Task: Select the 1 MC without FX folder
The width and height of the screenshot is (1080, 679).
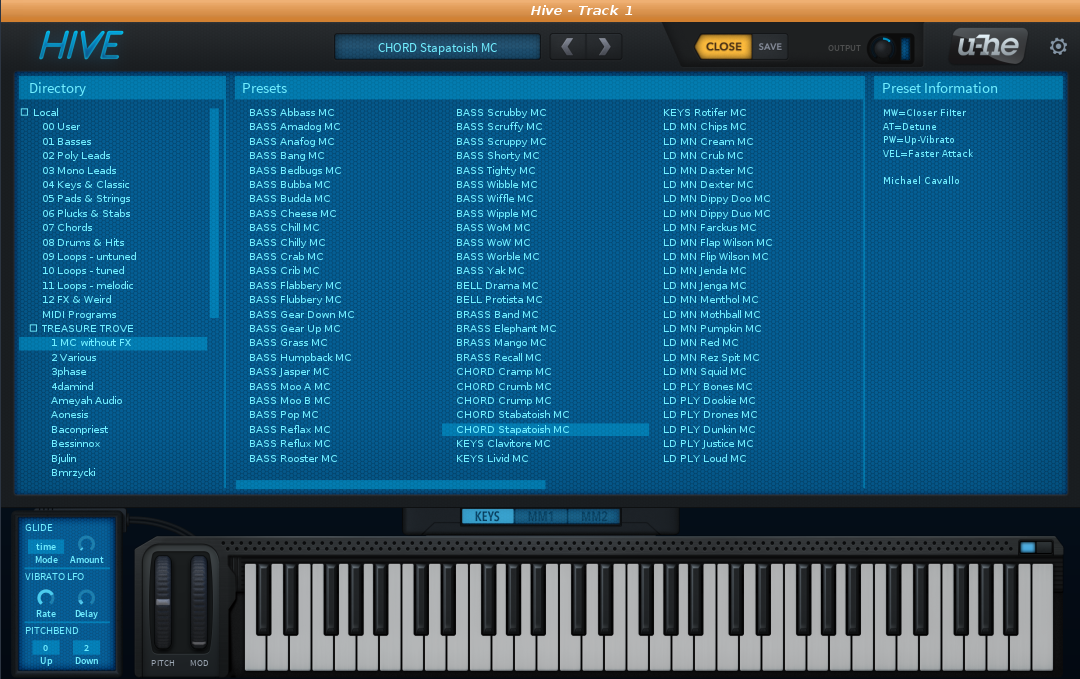Action: [113, 343]
